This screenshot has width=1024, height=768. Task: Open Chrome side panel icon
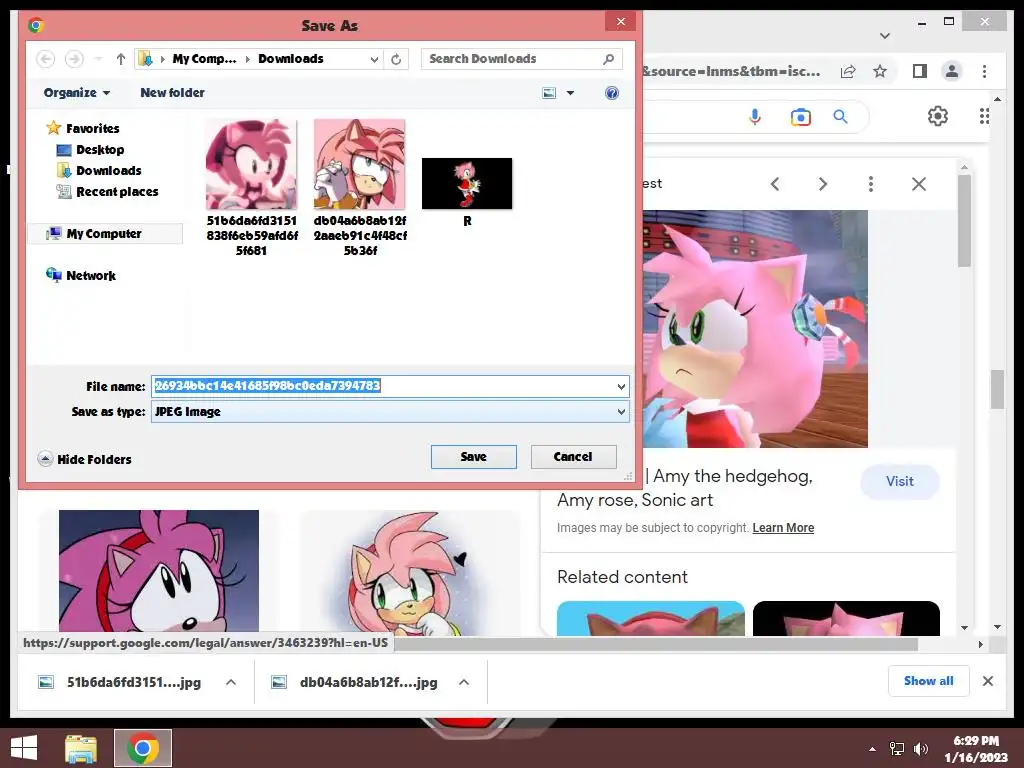[920, 71]
